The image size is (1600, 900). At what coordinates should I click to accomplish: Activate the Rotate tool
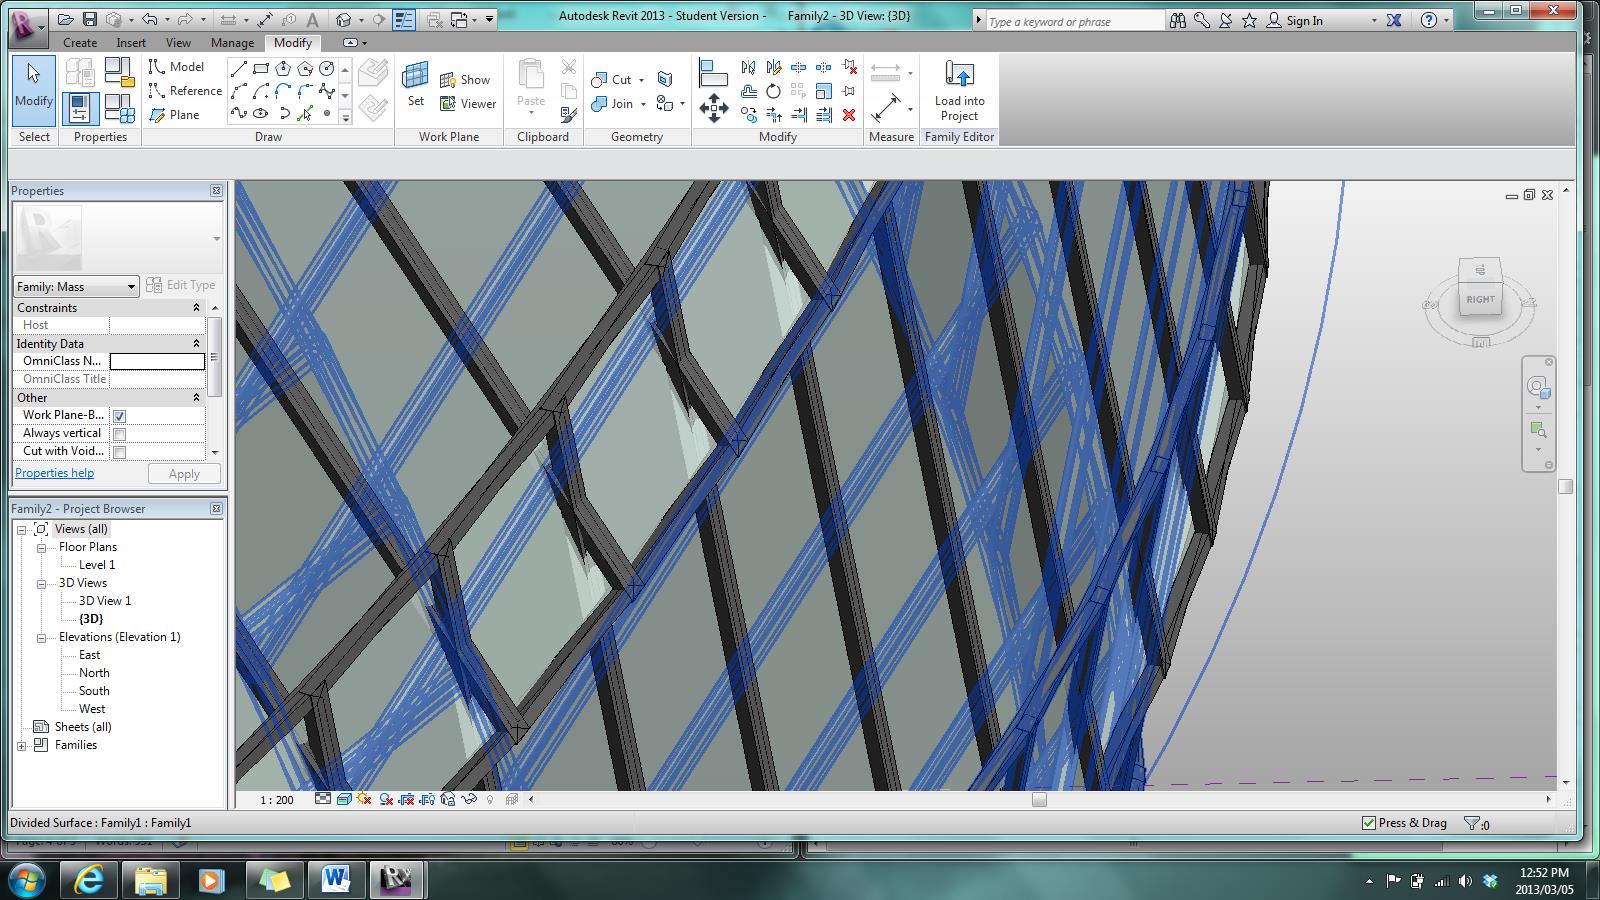[774, 90]
